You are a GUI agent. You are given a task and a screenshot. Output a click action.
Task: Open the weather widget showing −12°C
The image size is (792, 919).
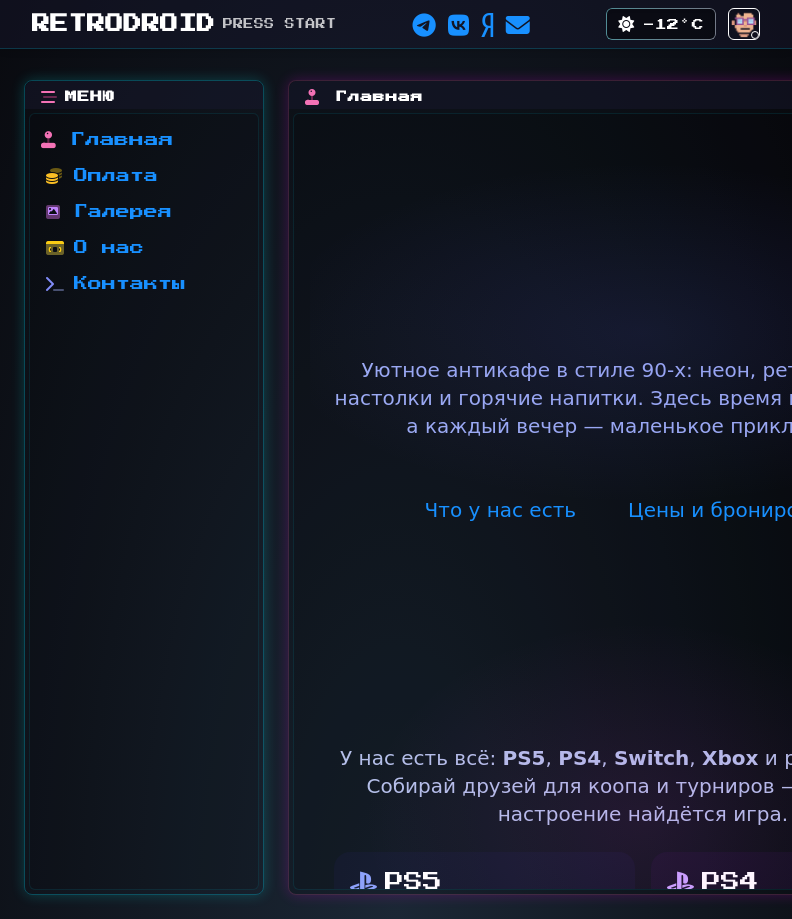pos(661,24)
